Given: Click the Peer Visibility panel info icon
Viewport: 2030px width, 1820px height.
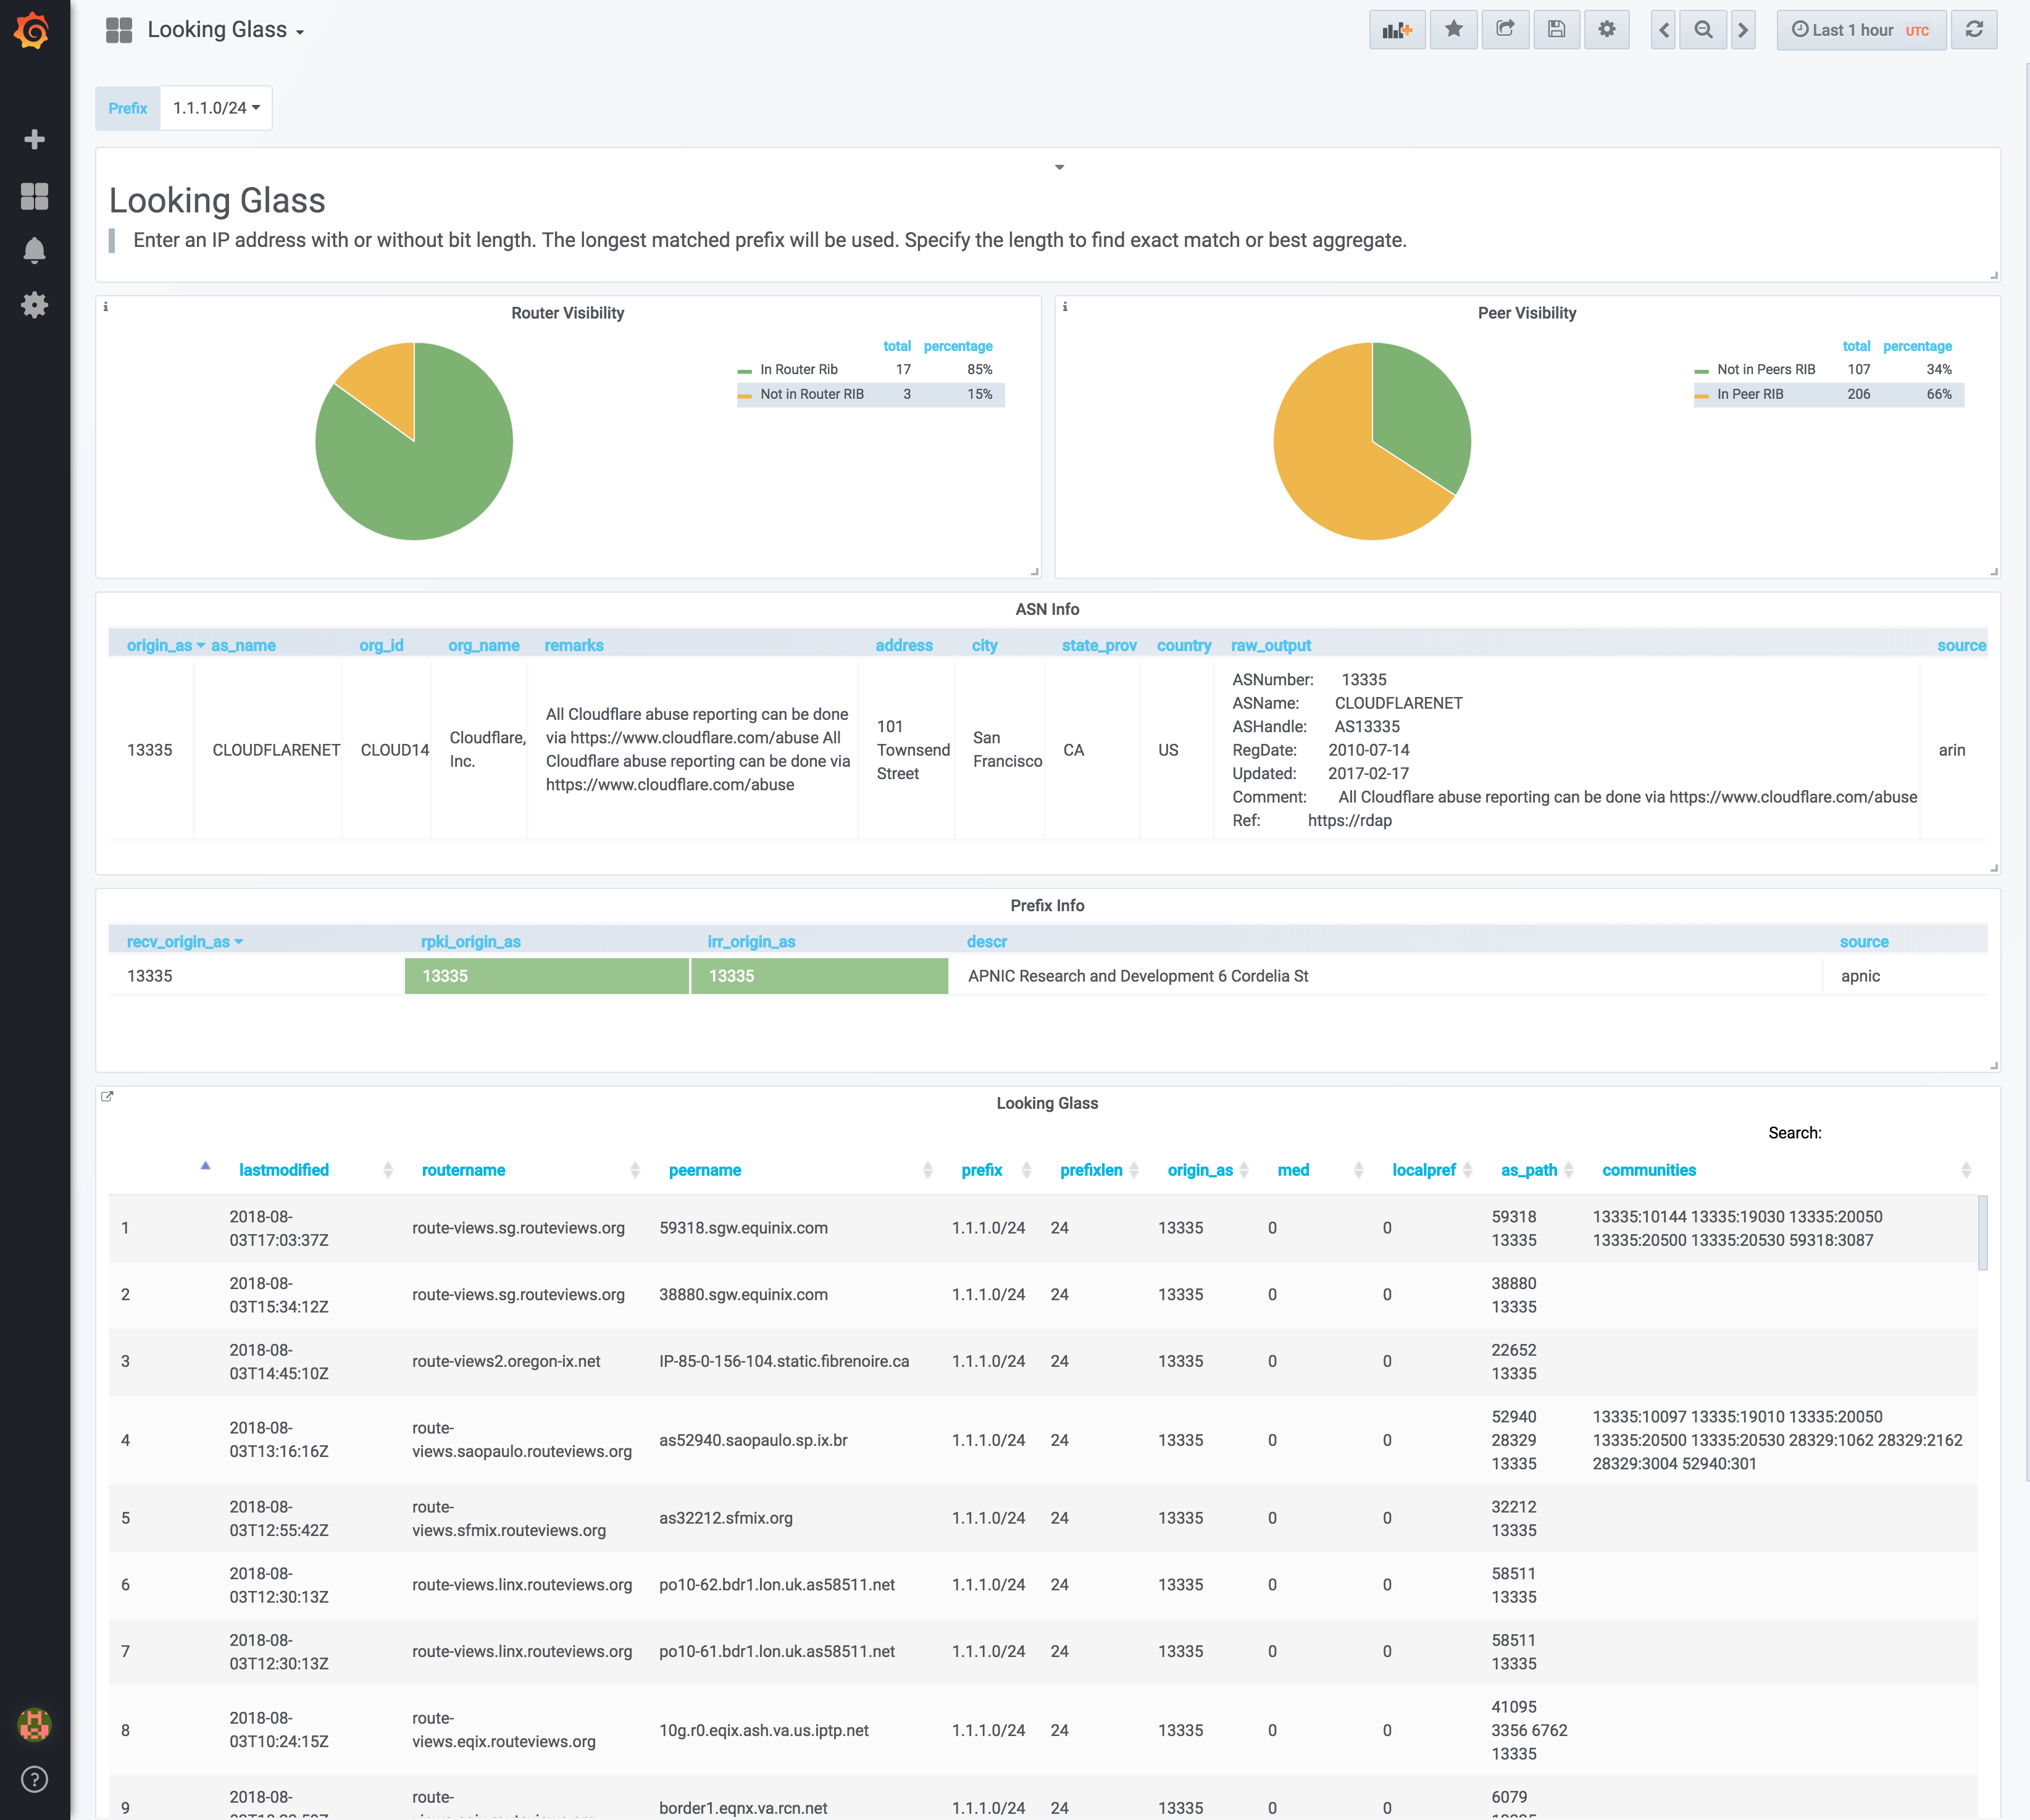Looking at the screenshot, I should click(1065, 307).
